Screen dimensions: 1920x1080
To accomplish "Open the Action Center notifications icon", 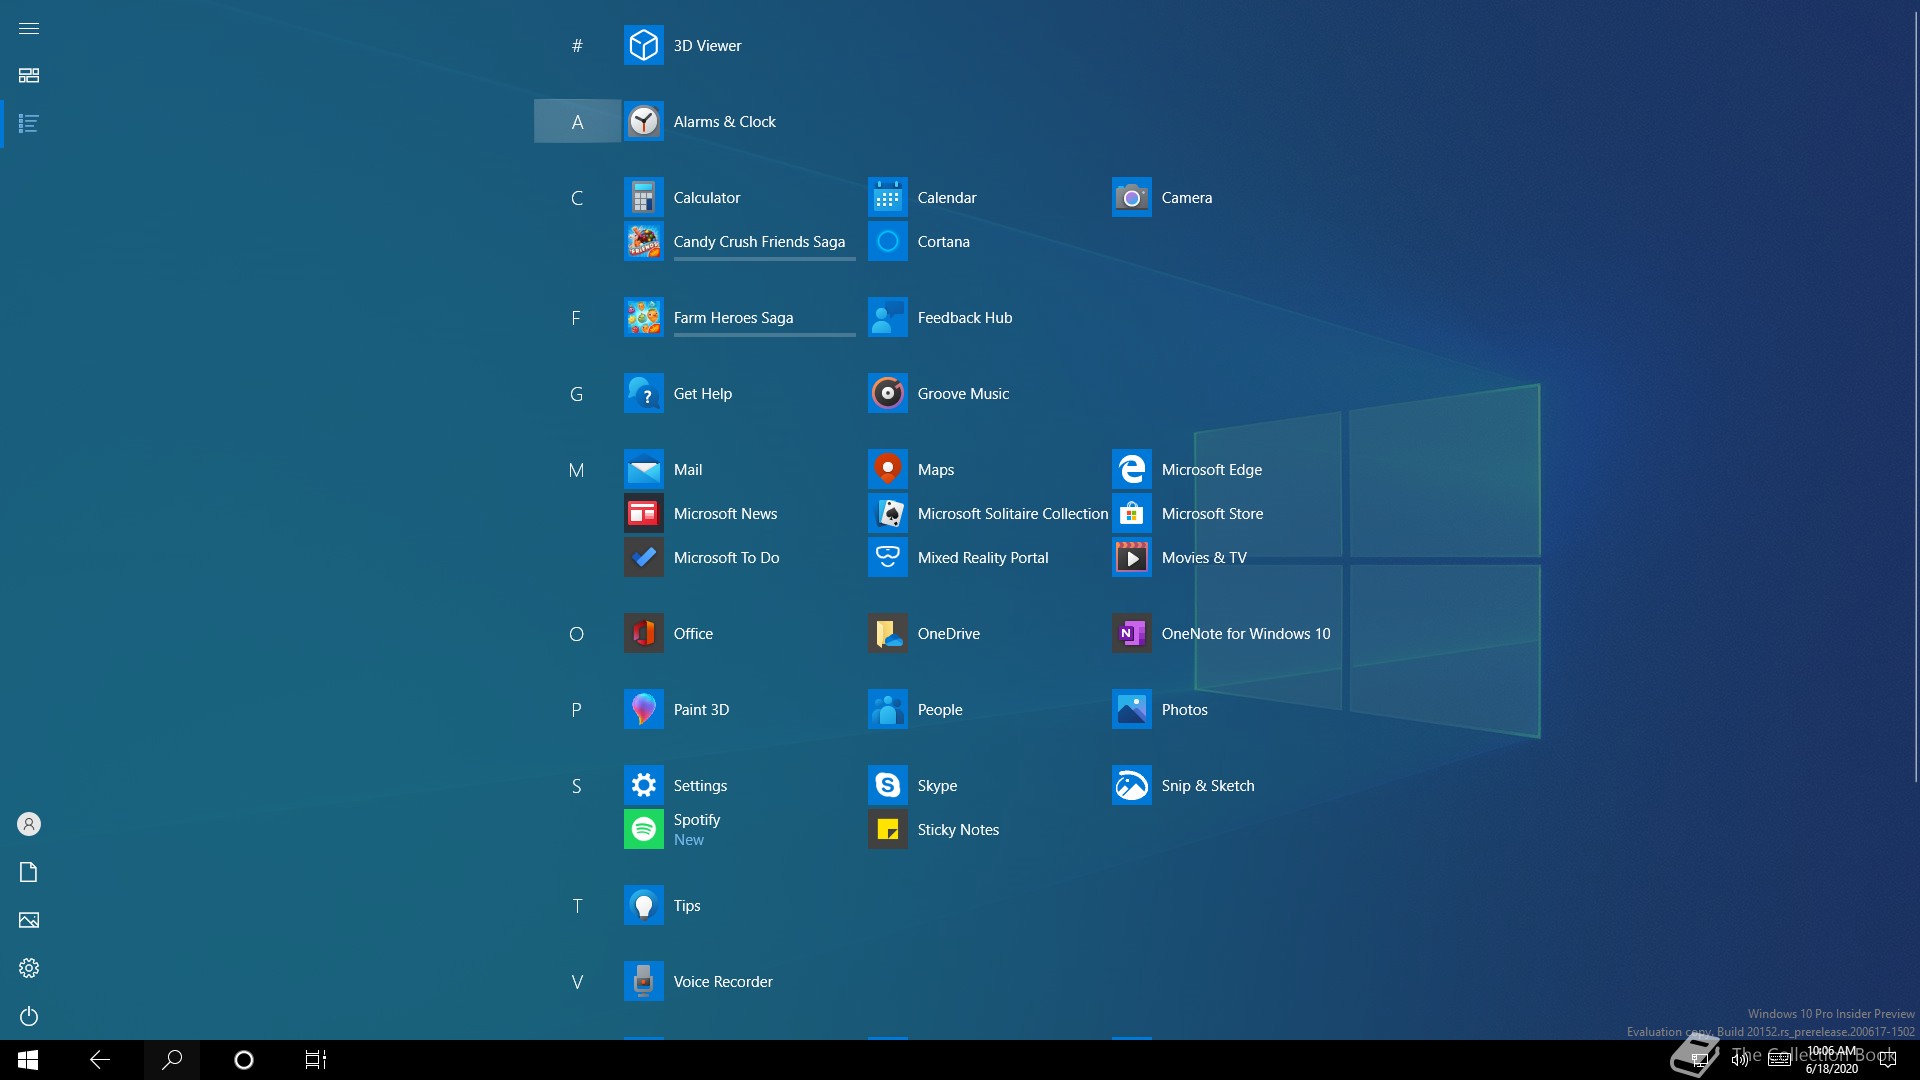I will [x=1888, y=1060].
